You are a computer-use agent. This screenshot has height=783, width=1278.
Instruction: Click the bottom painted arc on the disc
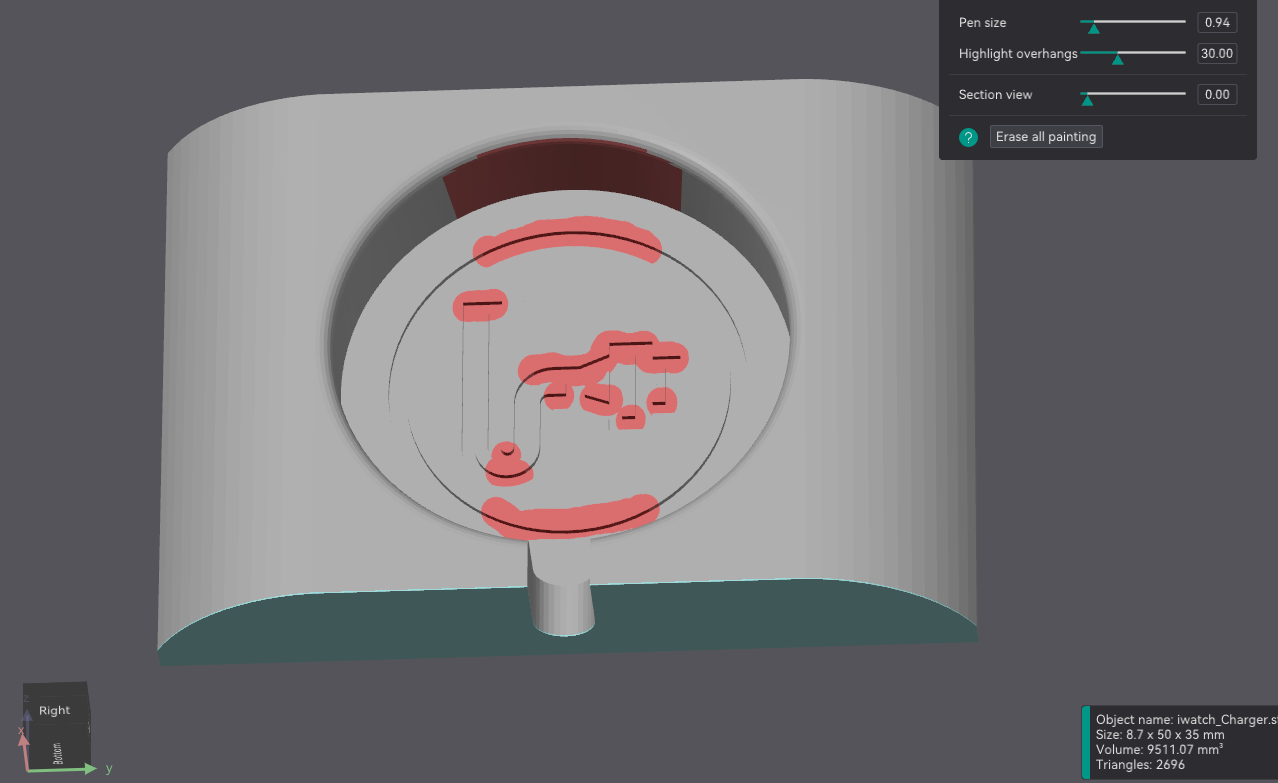tap(570, 517)
